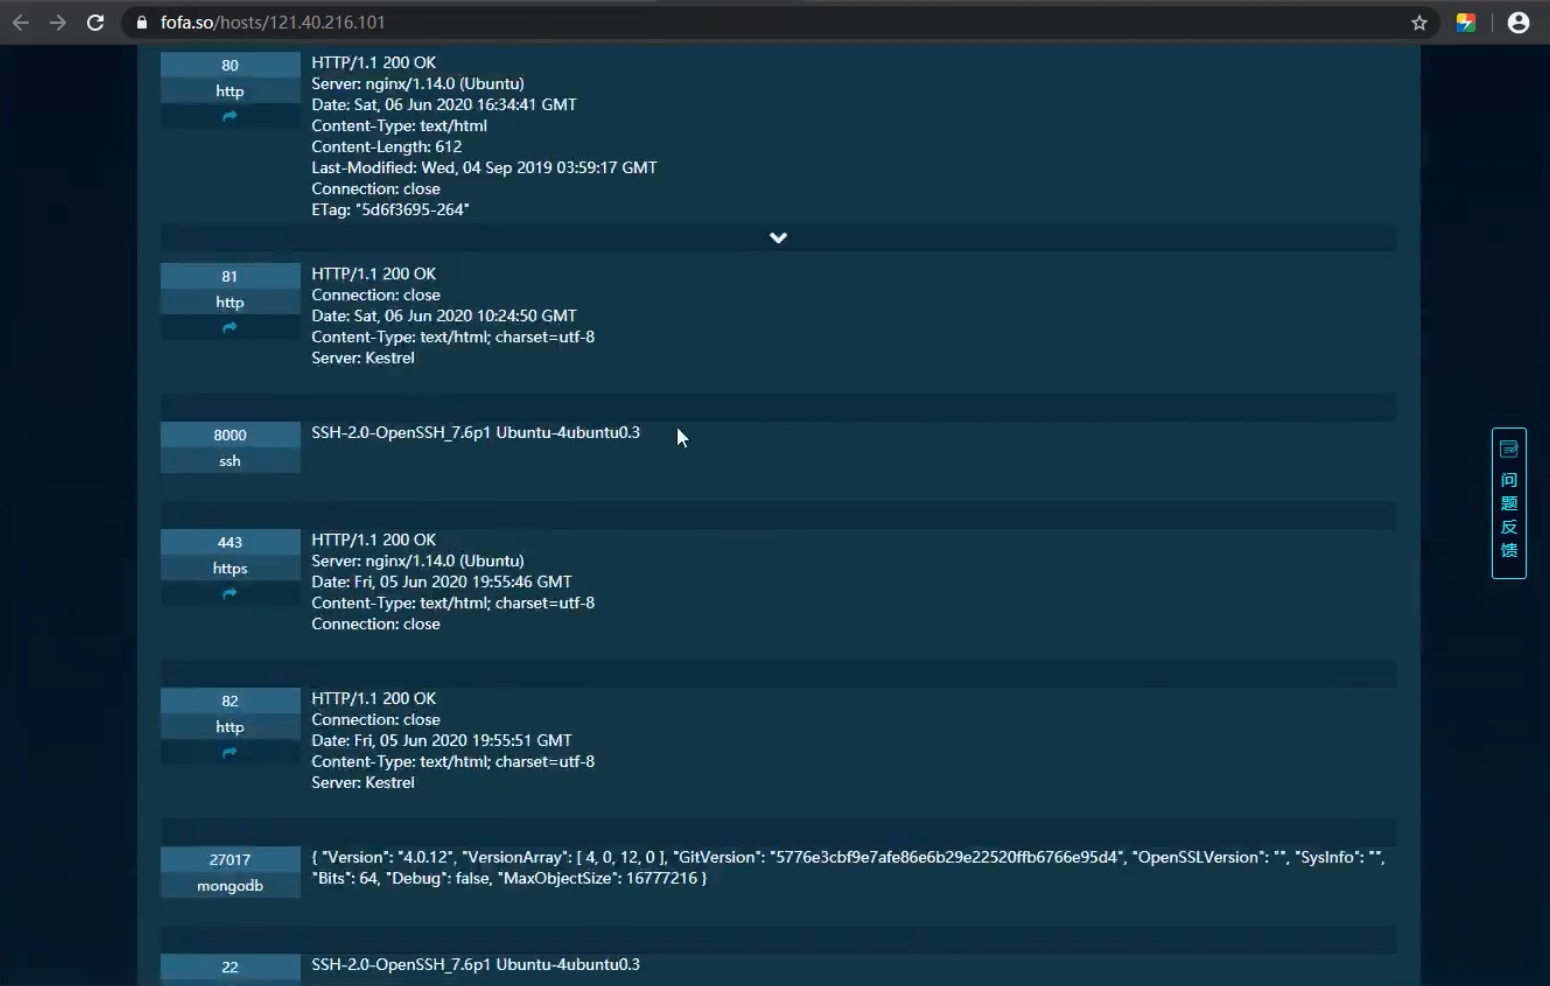This screenshot has width=1550, height=986.
Task: Open port 443 https share arrow
Action: coord(230,594)
